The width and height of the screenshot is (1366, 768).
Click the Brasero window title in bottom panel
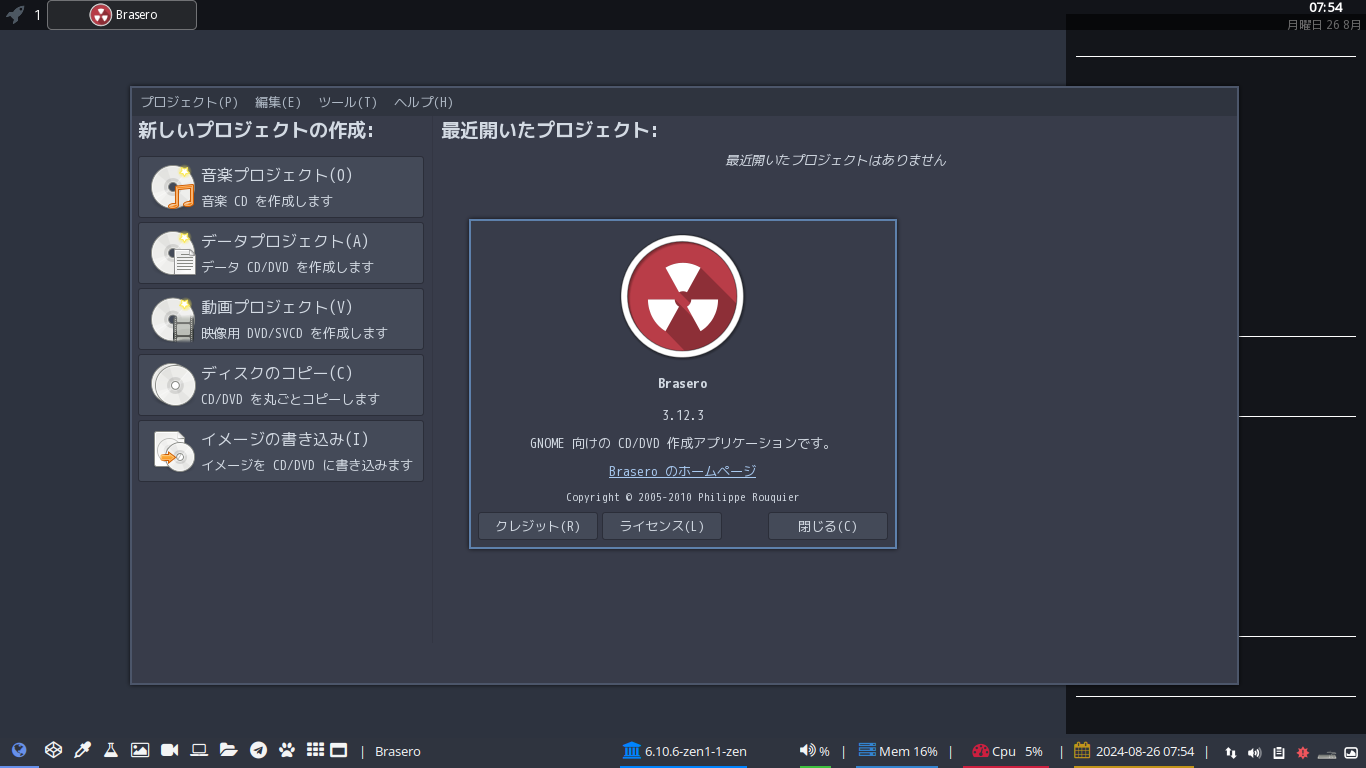point(398,751)
